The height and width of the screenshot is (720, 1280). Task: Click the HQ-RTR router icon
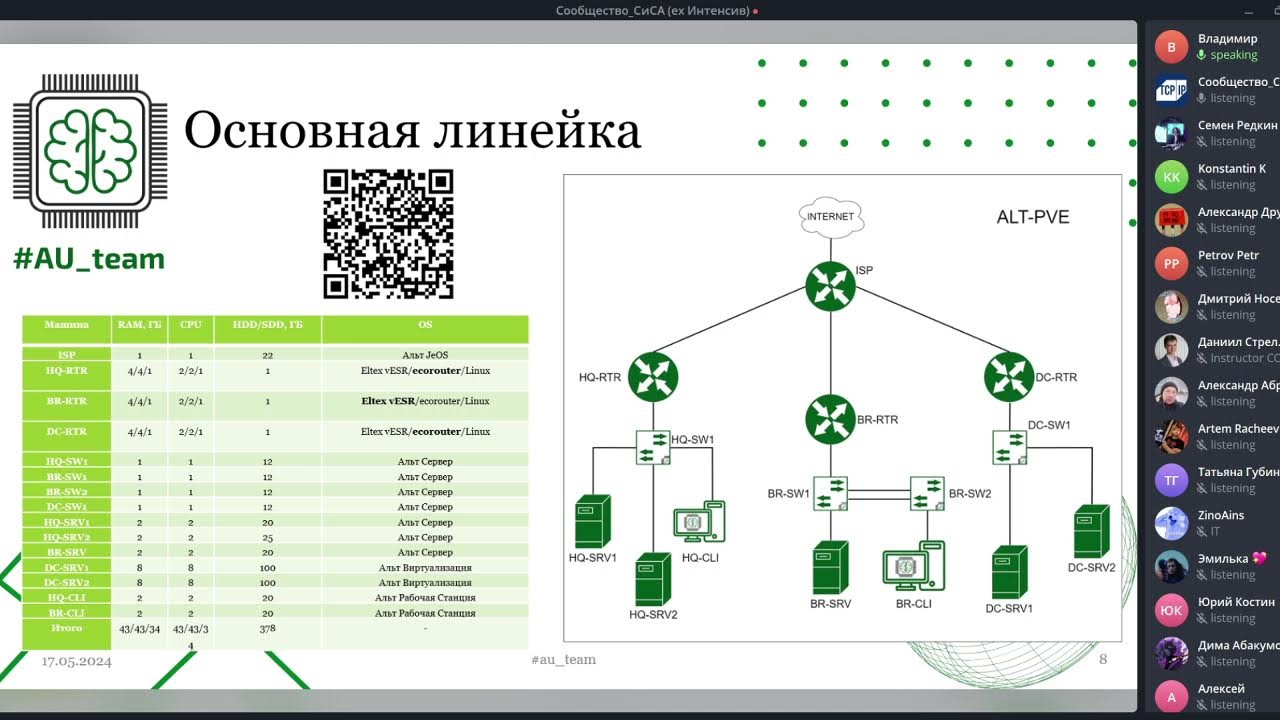coord(654,377)
